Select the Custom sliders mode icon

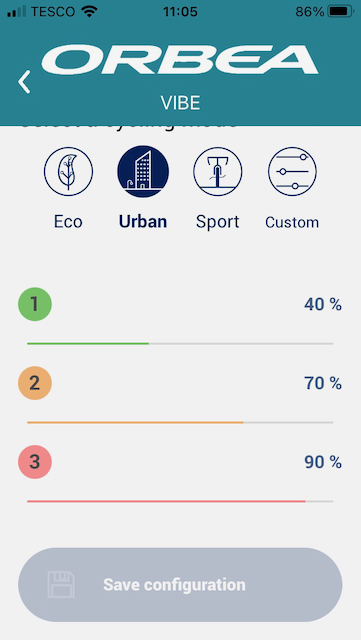pyautogui.click(x=292, y=172)
